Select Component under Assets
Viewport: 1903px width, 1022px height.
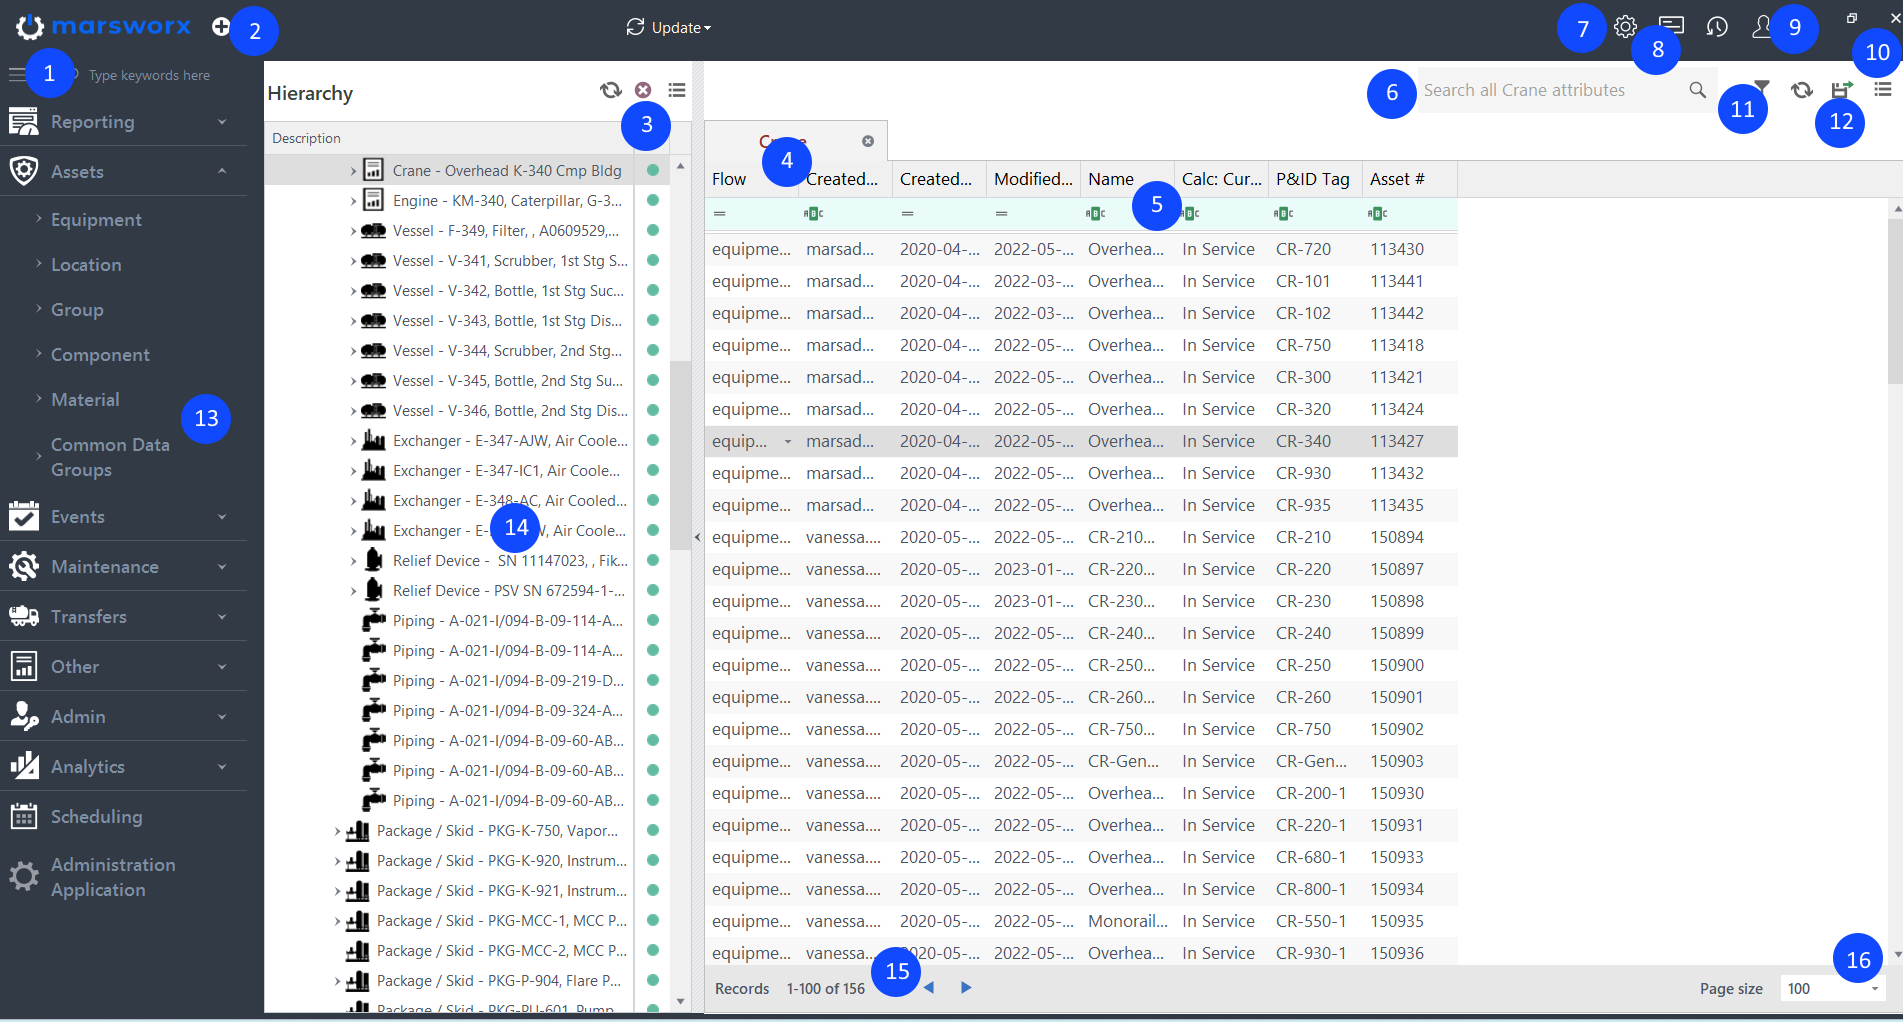(x=100, y=354)
